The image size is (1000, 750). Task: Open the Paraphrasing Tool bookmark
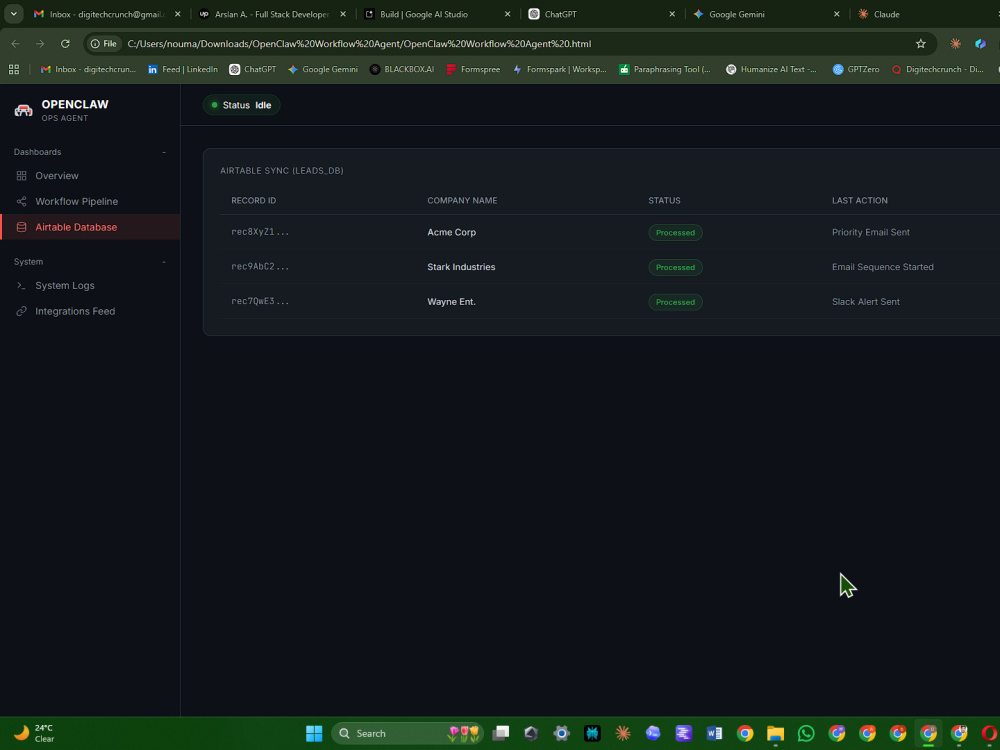(665, 69)
